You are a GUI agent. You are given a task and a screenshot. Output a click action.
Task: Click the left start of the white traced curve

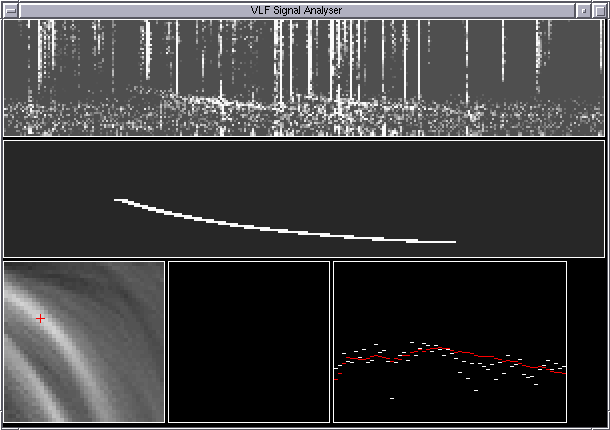click(x=117, y=200)
